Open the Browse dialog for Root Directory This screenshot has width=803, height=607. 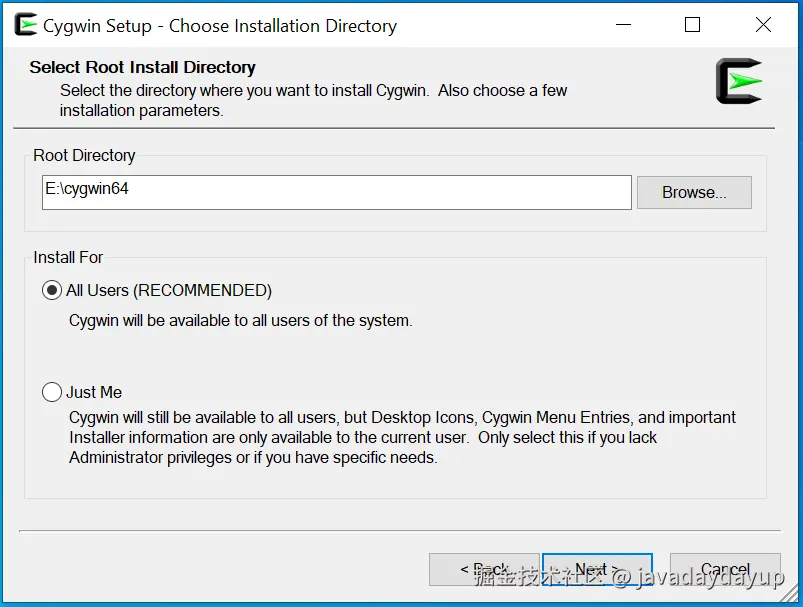click(694, 192)
